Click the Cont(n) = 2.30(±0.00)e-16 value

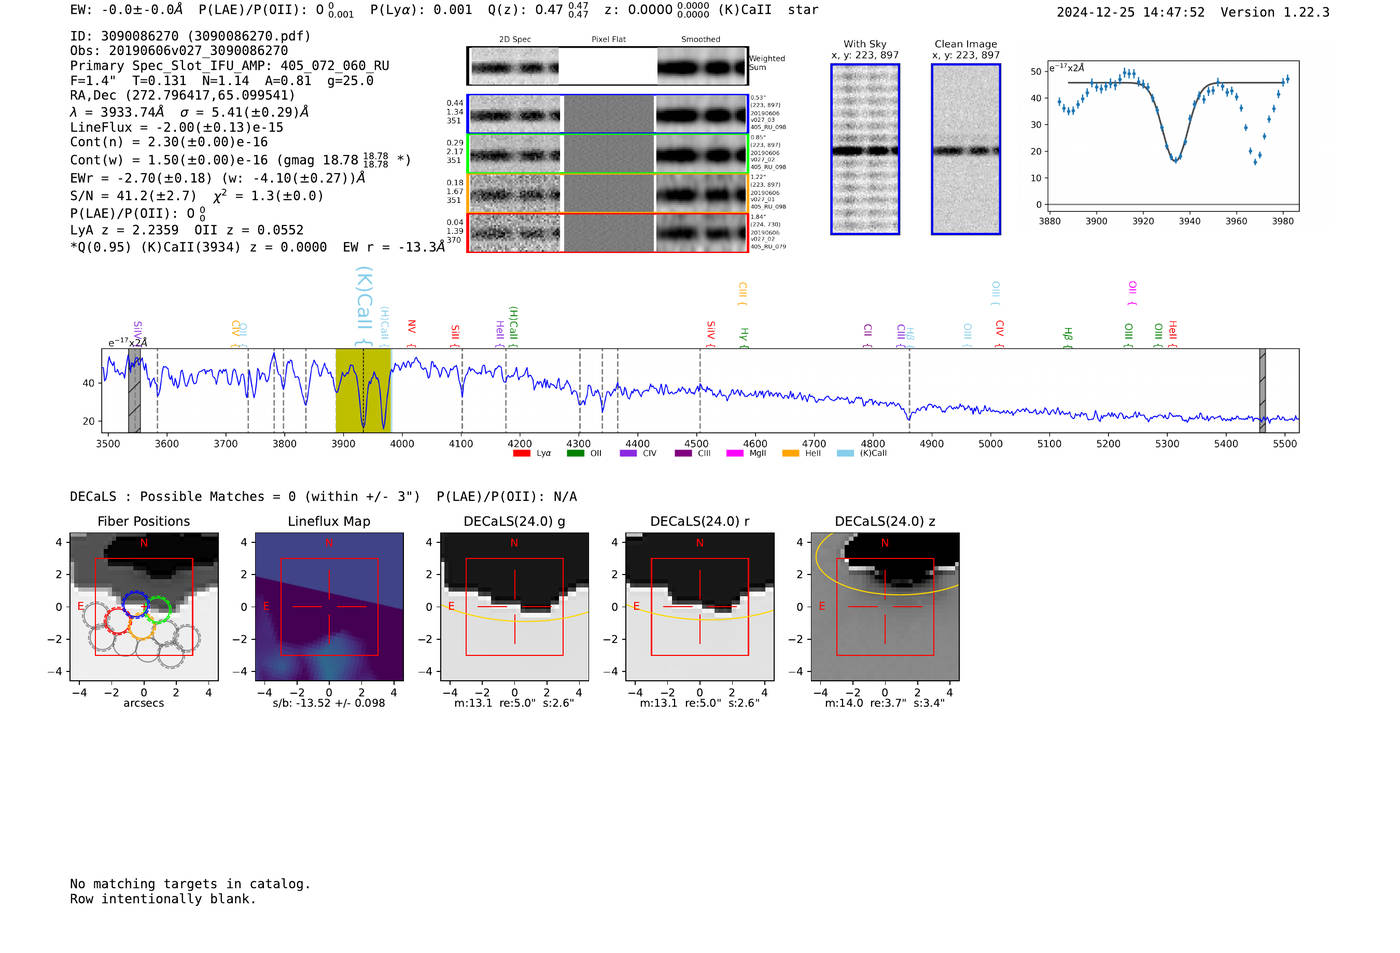pos(169,142)
